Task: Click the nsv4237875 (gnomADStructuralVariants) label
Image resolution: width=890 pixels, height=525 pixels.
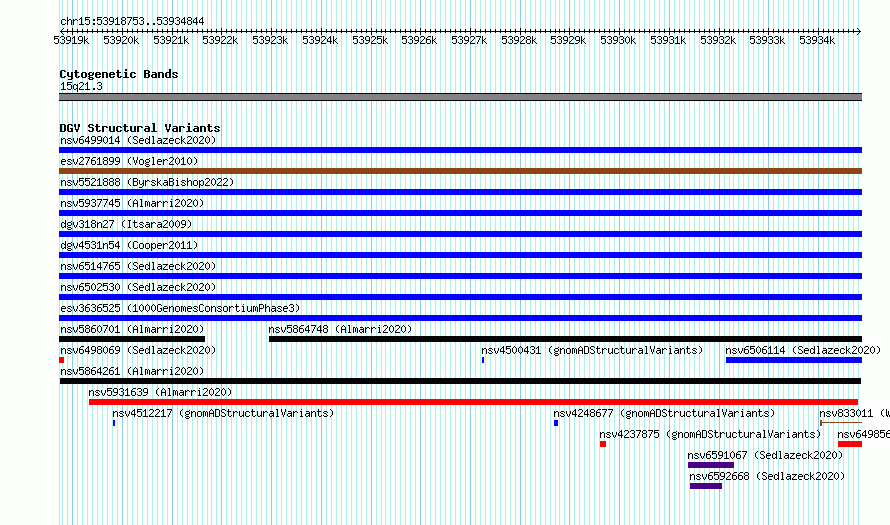Action: point(710,434)
